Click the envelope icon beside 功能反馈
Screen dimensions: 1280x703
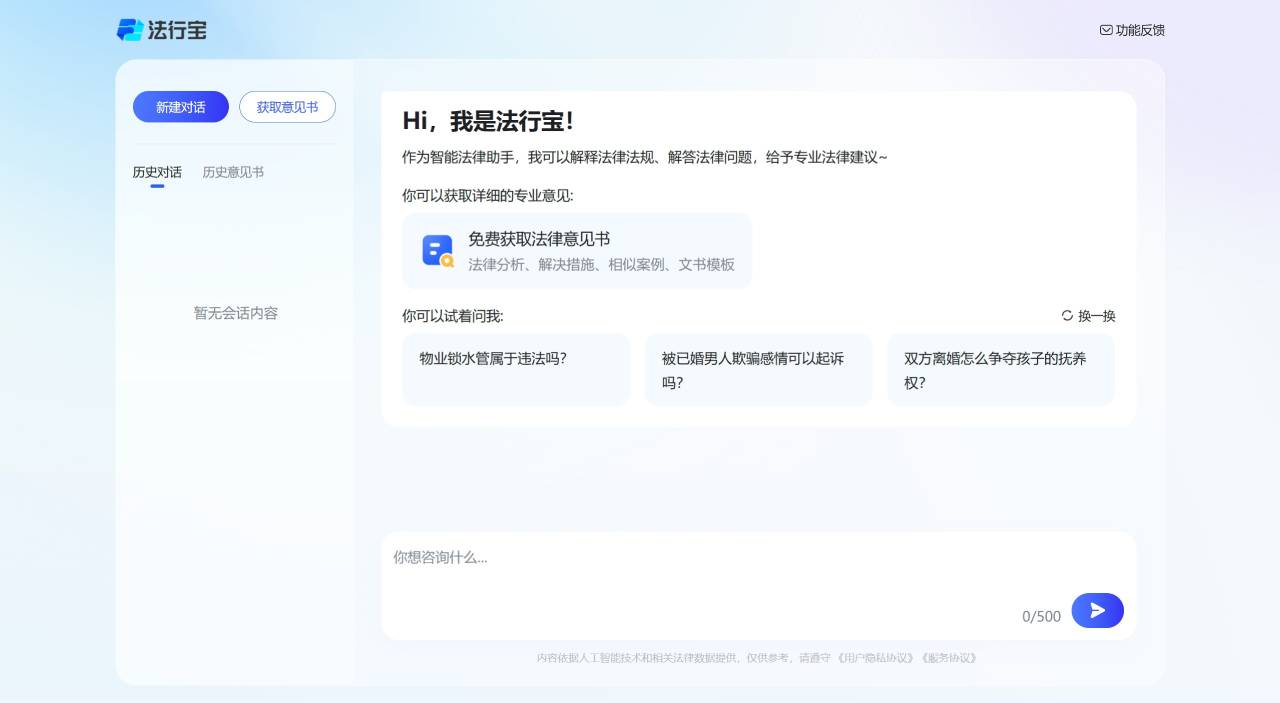point(1106,31)
